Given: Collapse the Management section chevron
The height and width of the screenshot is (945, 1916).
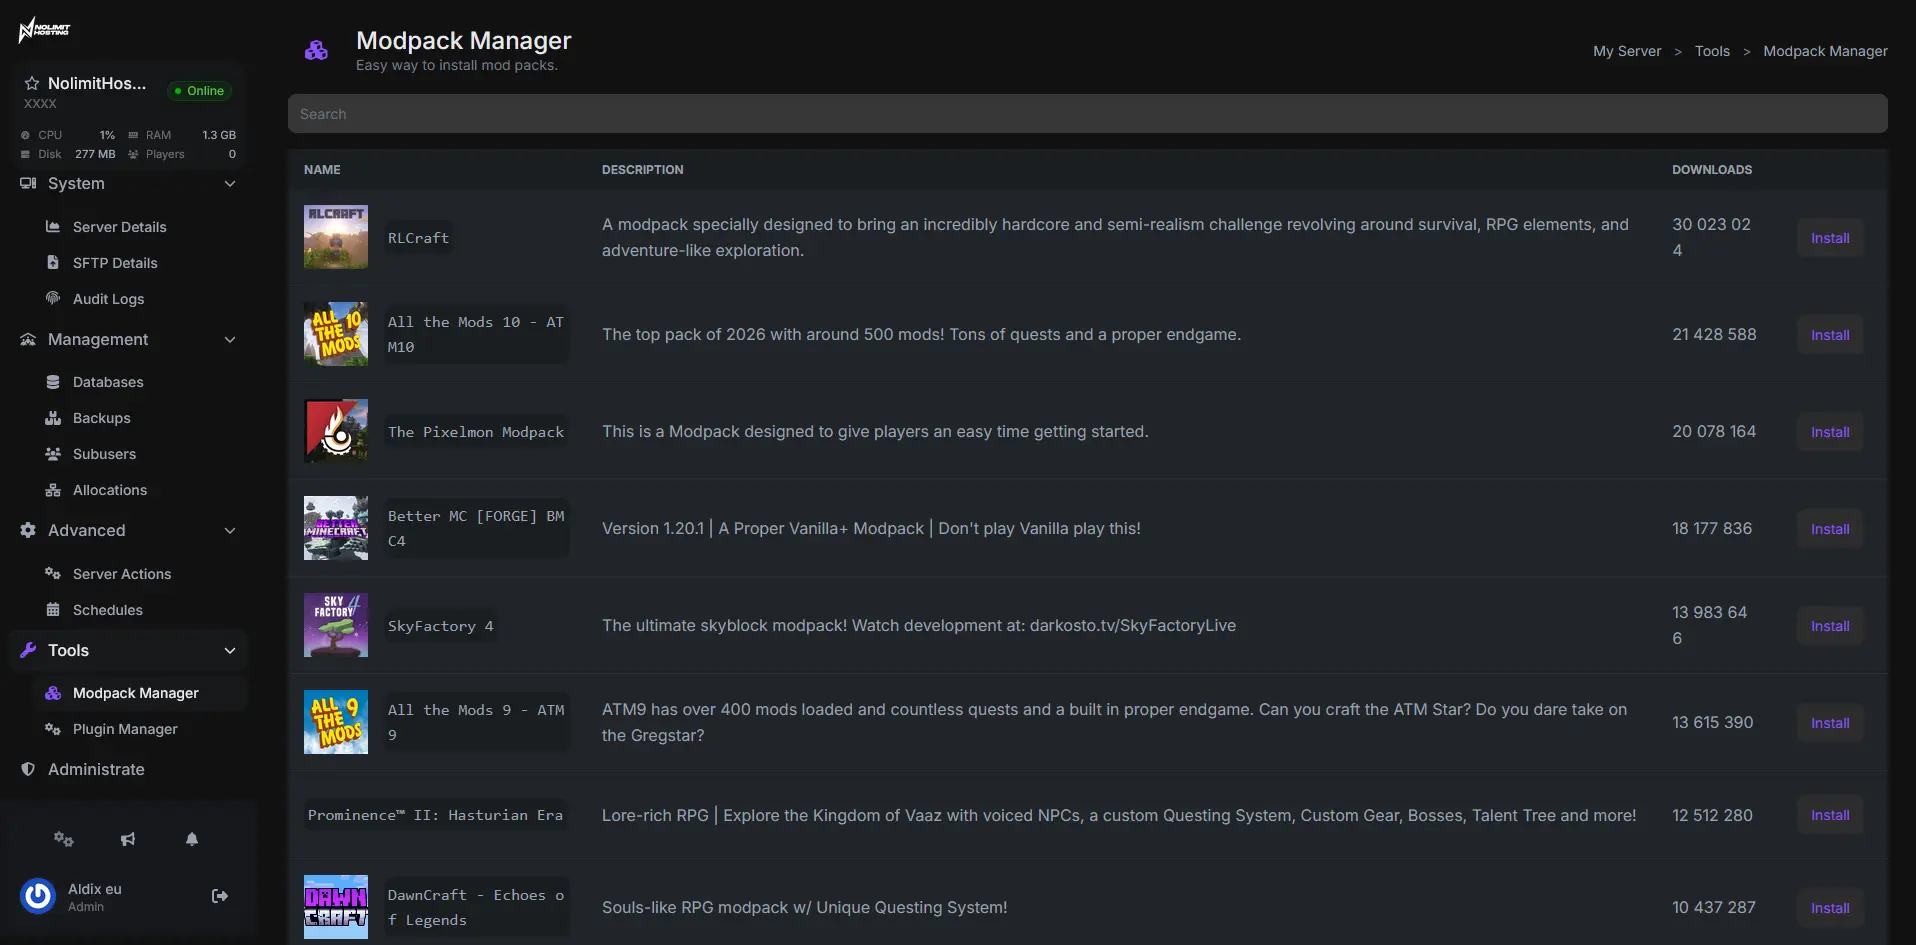Looking at the screenshot, I should pyautogui.click(x=230, y=340).
